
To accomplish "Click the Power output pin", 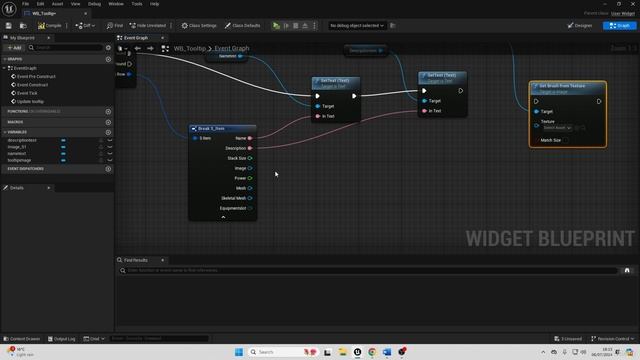I will pos(250,178).
